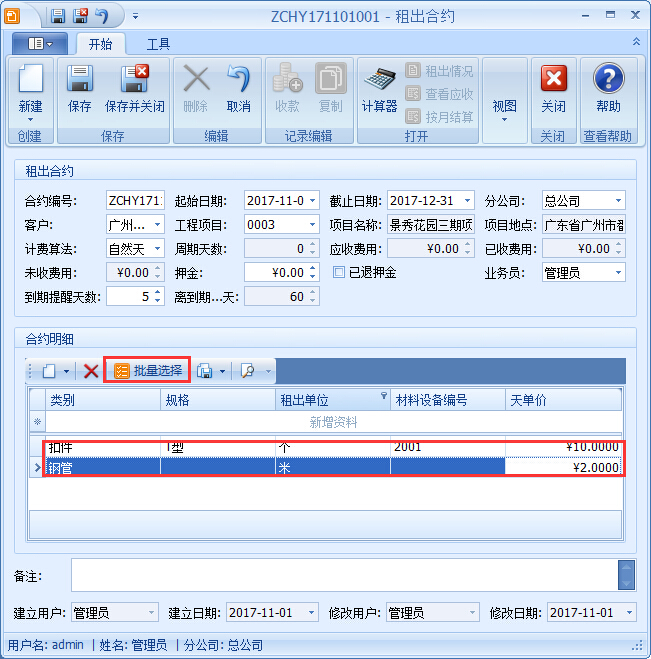This screenshot has width=651, height=659.
Task: Click red X delete row icon in 合约明细 toolbar
Action: 91,371
